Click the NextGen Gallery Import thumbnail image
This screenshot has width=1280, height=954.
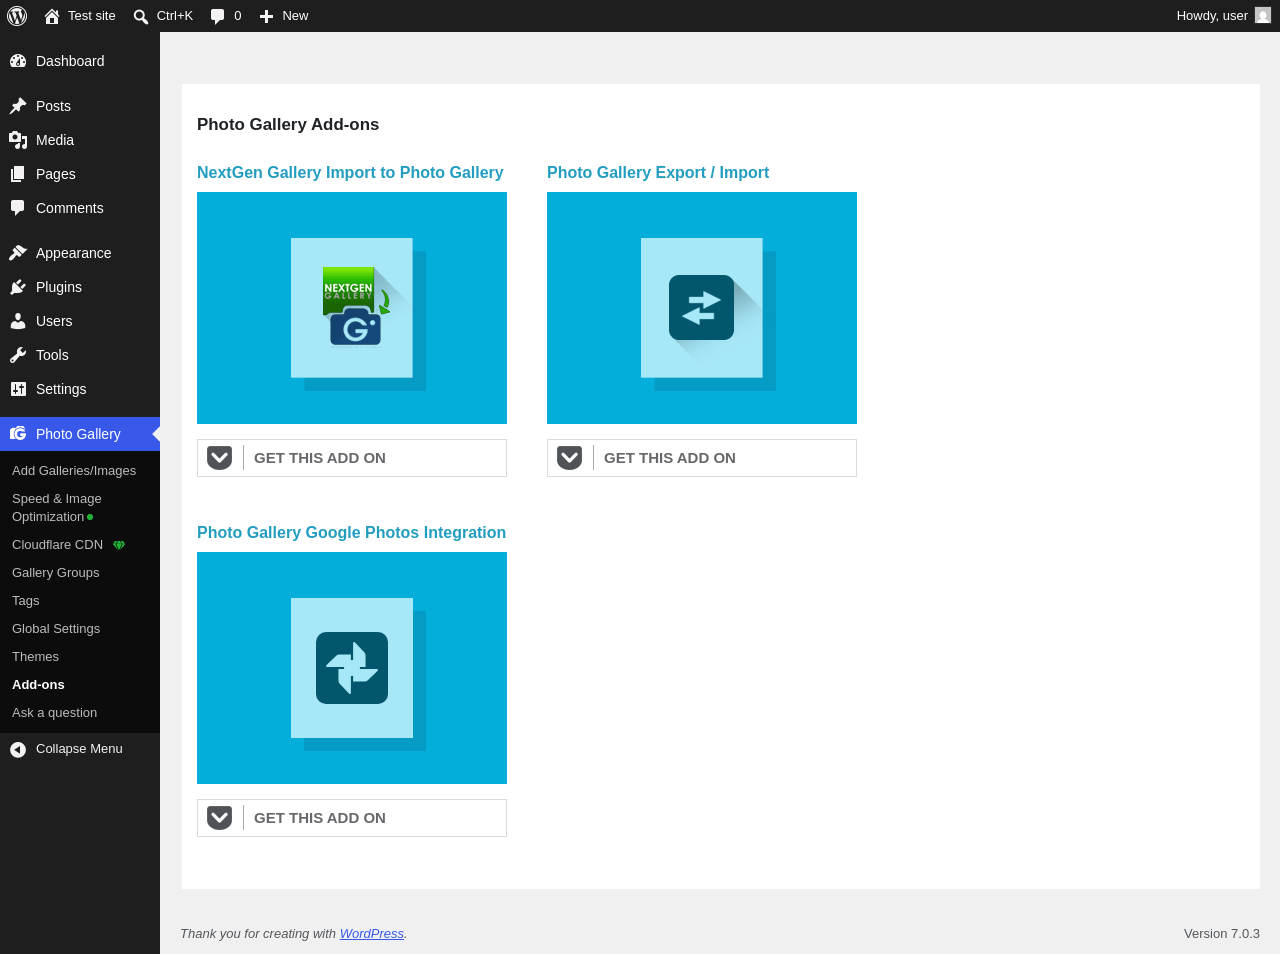tap(352, 308)
